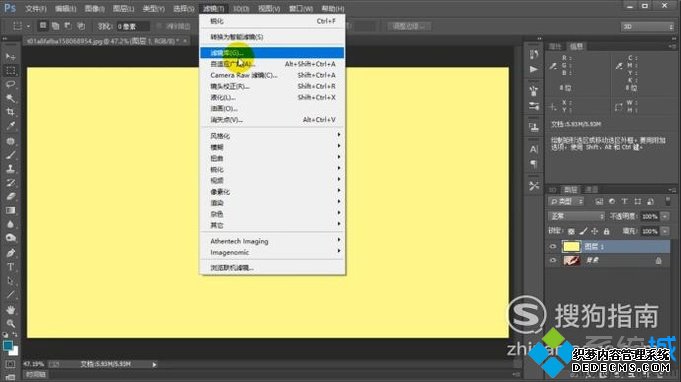Select the Dodge tool
Screen dimensions: 681x382
pyautogui.click(x=10, y=238)
